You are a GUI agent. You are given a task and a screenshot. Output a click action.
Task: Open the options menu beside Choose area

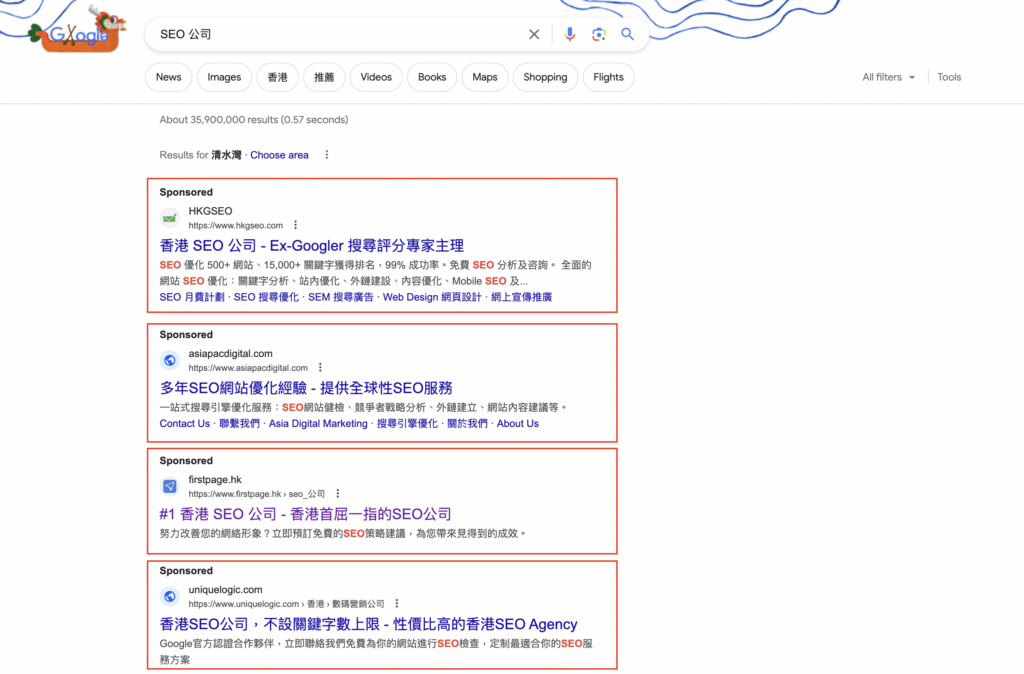pos(326,155)
